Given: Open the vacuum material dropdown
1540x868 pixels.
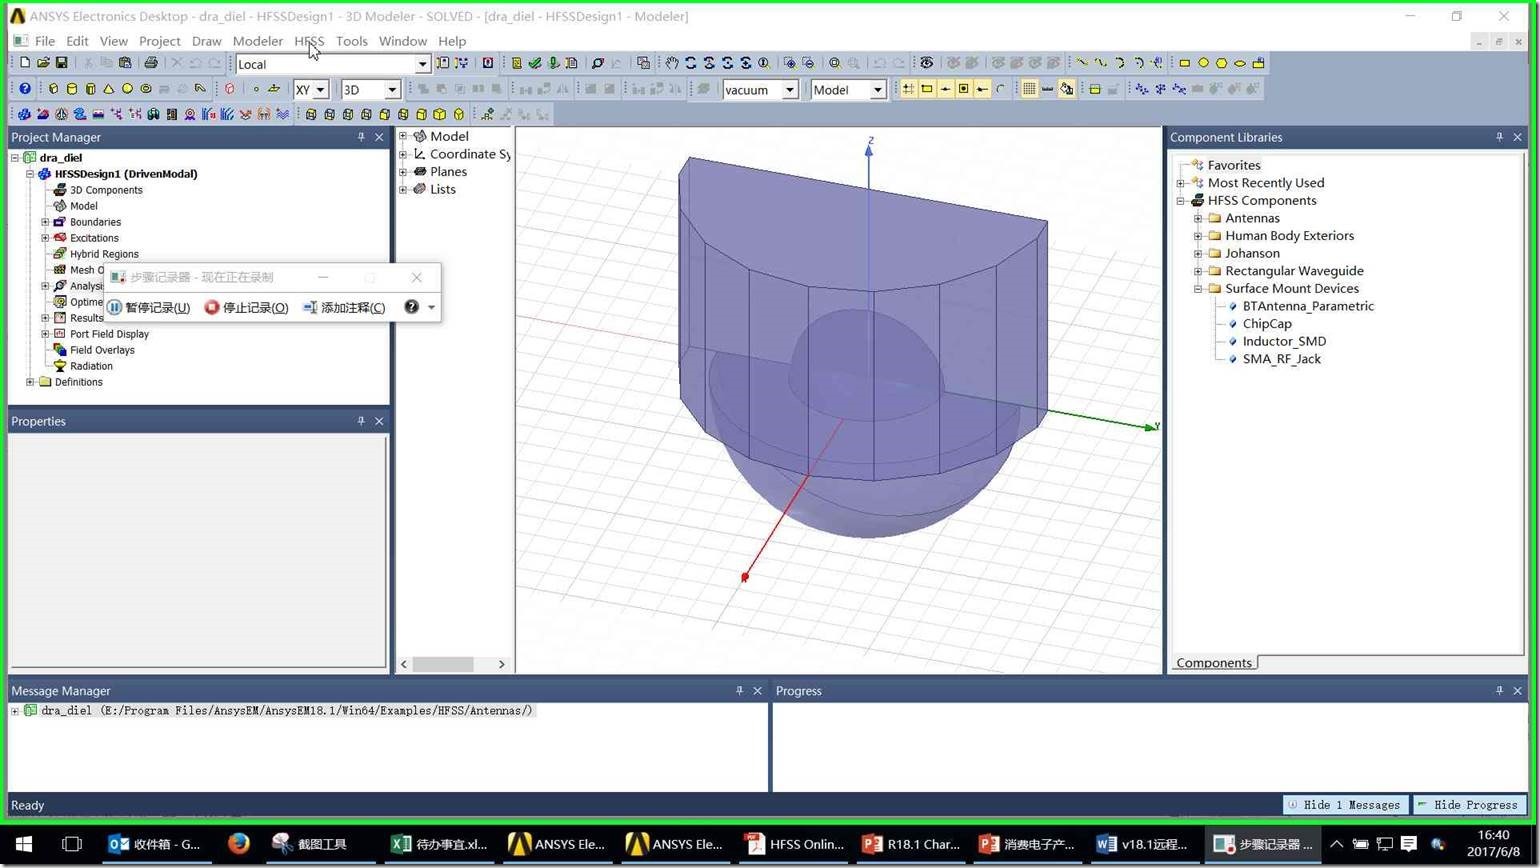Looking at the screenshot, I should pos(789,90).
